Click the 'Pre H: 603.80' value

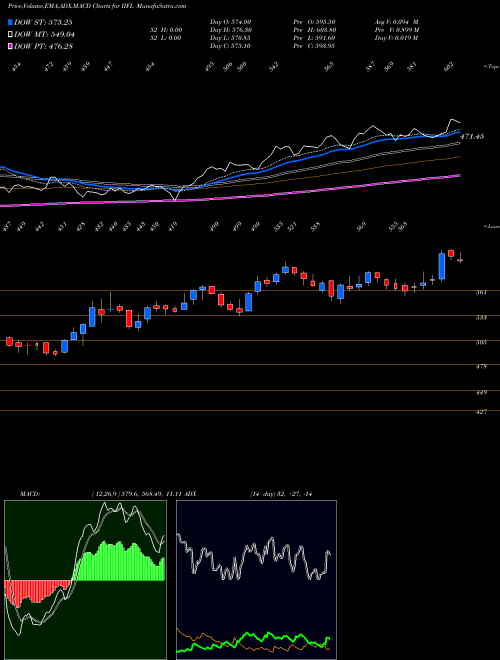(314, 30)
